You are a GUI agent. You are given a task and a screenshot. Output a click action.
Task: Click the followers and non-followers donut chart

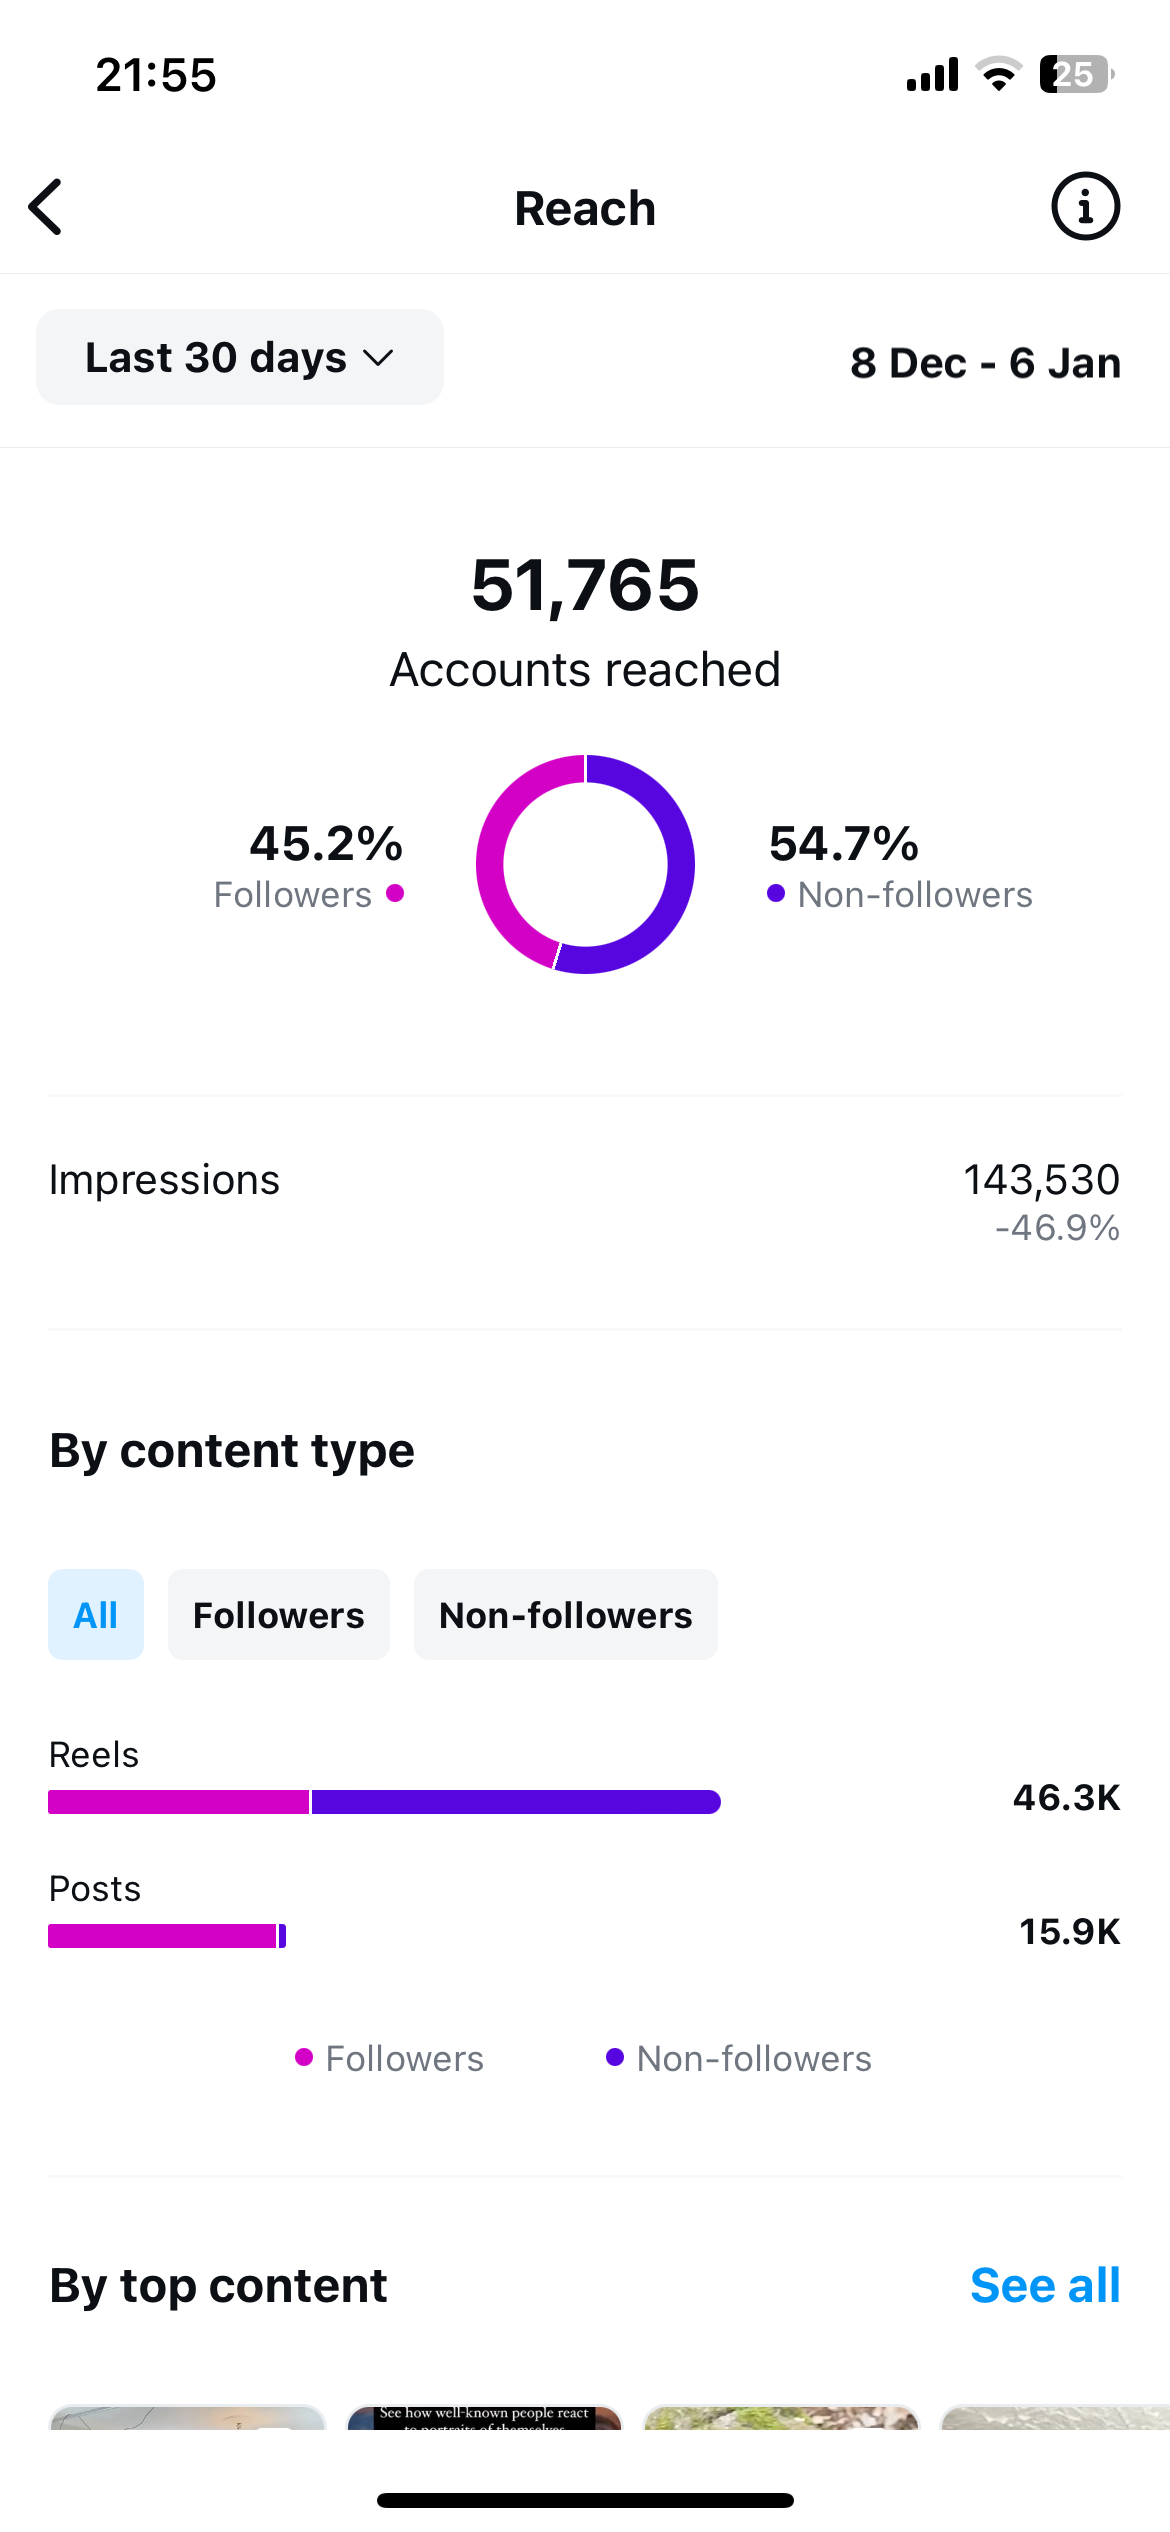tap(585, 864)
